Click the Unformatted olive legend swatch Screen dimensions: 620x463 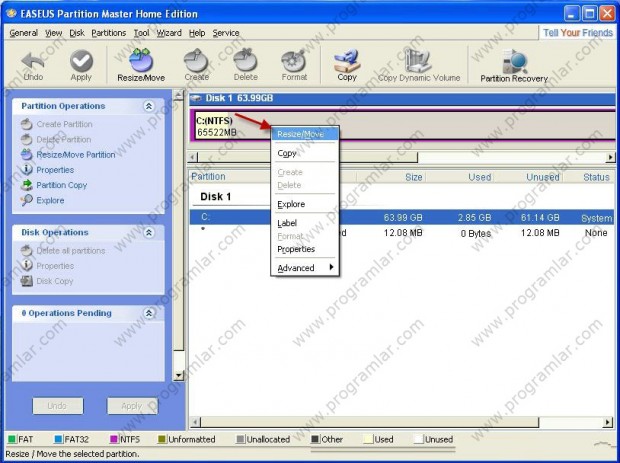tap(162, 439)
